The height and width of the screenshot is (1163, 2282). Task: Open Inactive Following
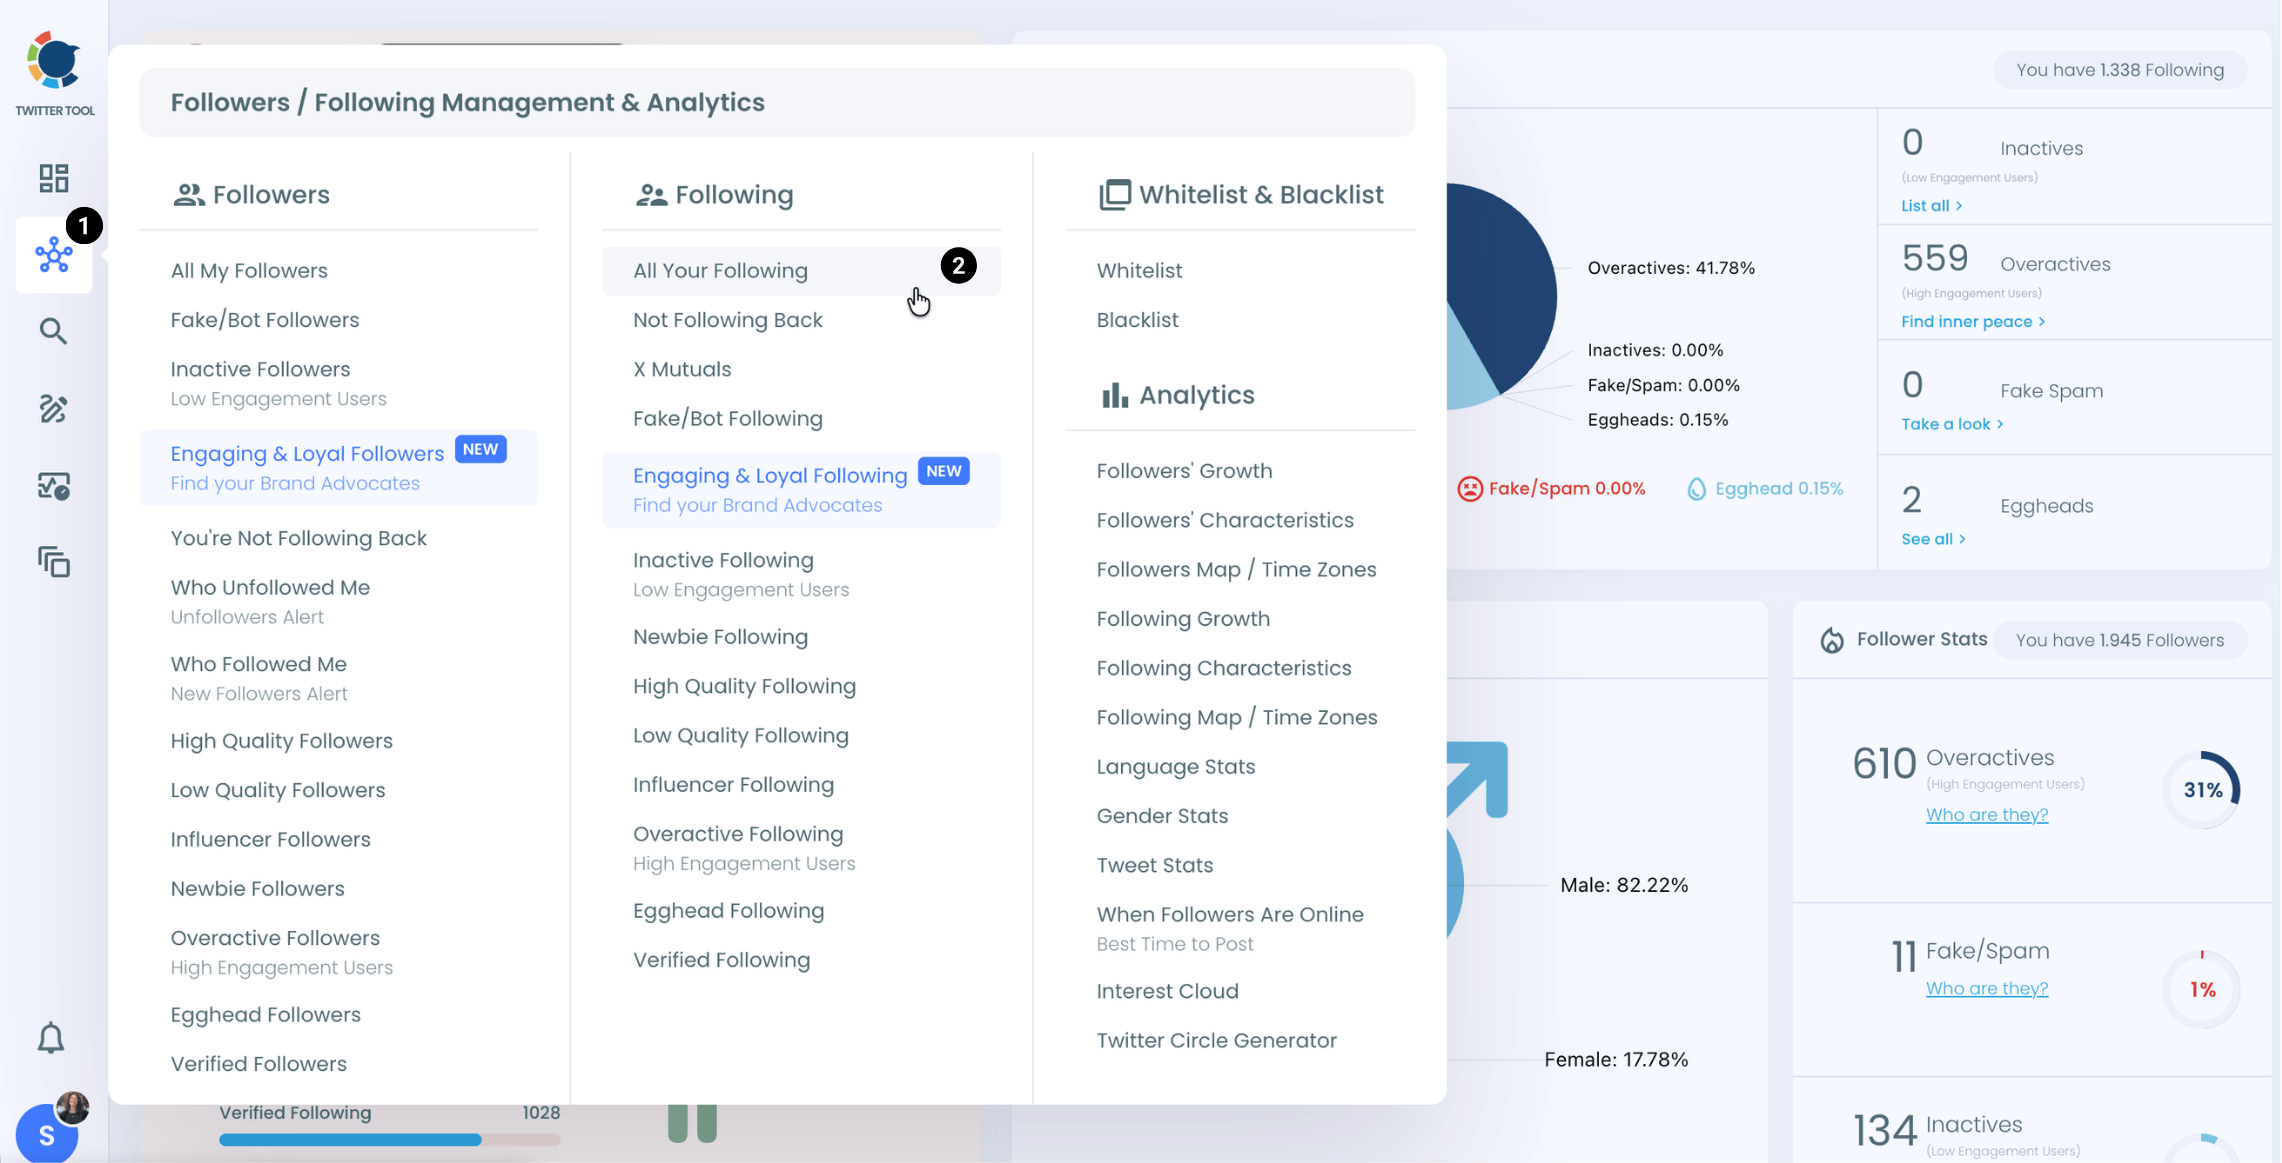point(741,574)
